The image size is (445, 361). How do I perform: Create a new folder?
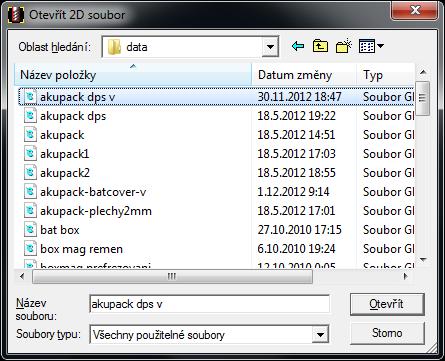point(344,46)
